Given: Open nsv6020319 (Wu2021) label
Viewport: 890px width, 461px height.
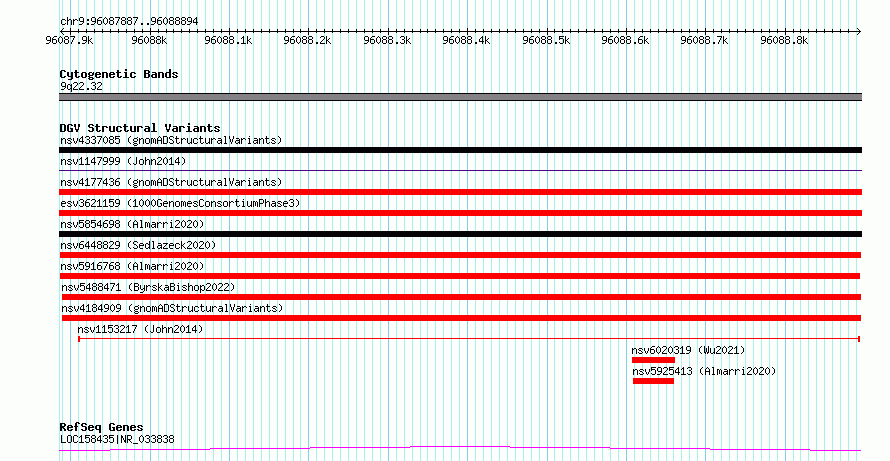Looking at the screenshot, I should click(689, 350).
